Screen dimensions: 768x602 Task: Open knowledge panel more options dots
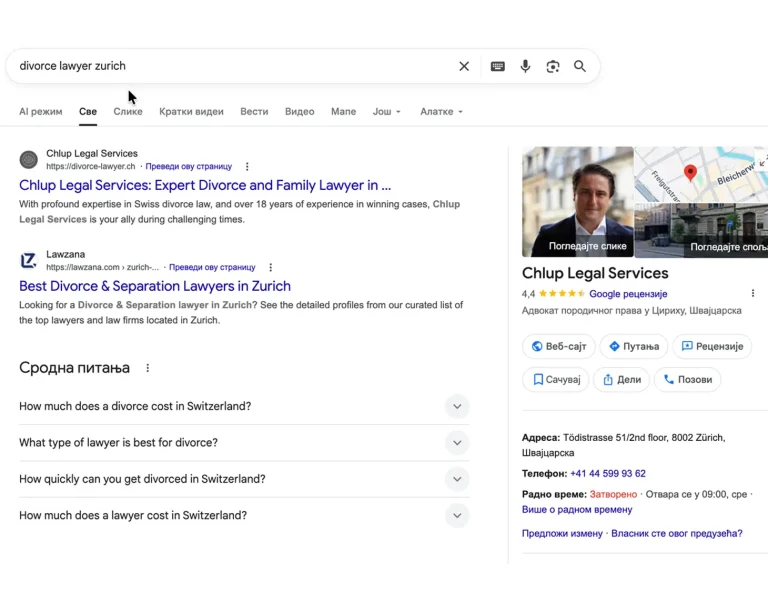click(752, 293)
